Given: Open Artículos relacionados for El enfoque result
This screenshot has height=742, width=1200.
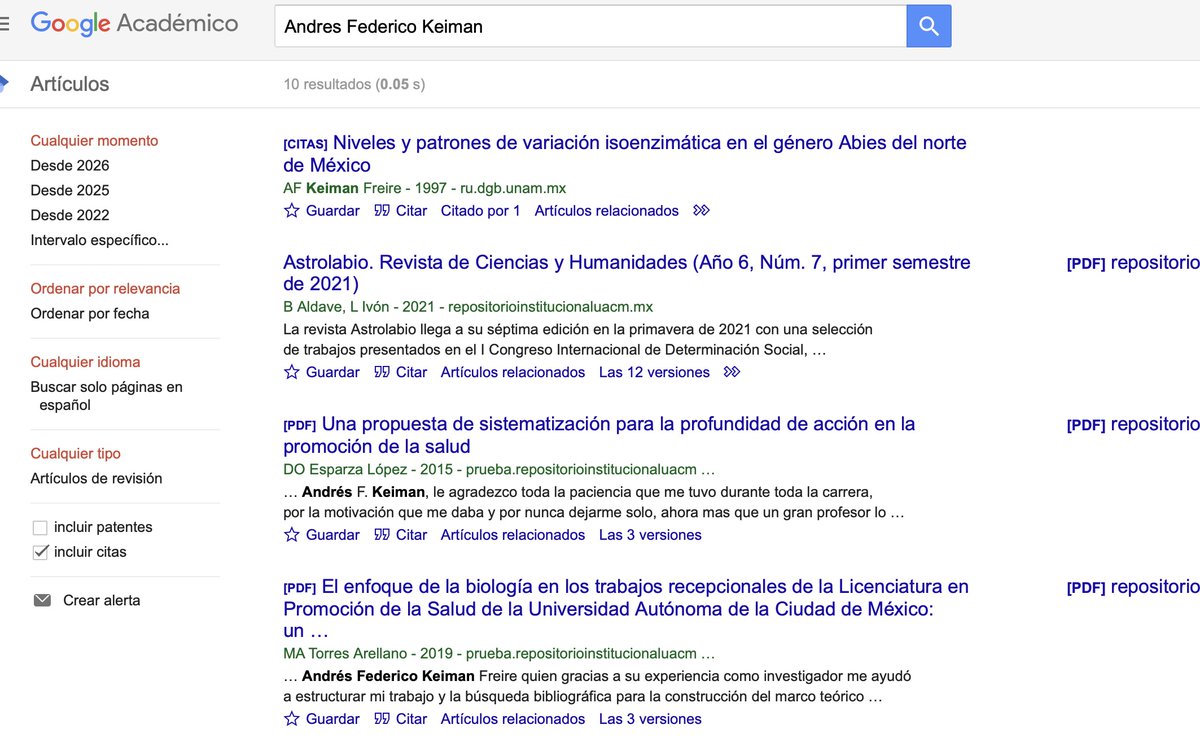Looking at the screenshot, I should coord(513,719).
